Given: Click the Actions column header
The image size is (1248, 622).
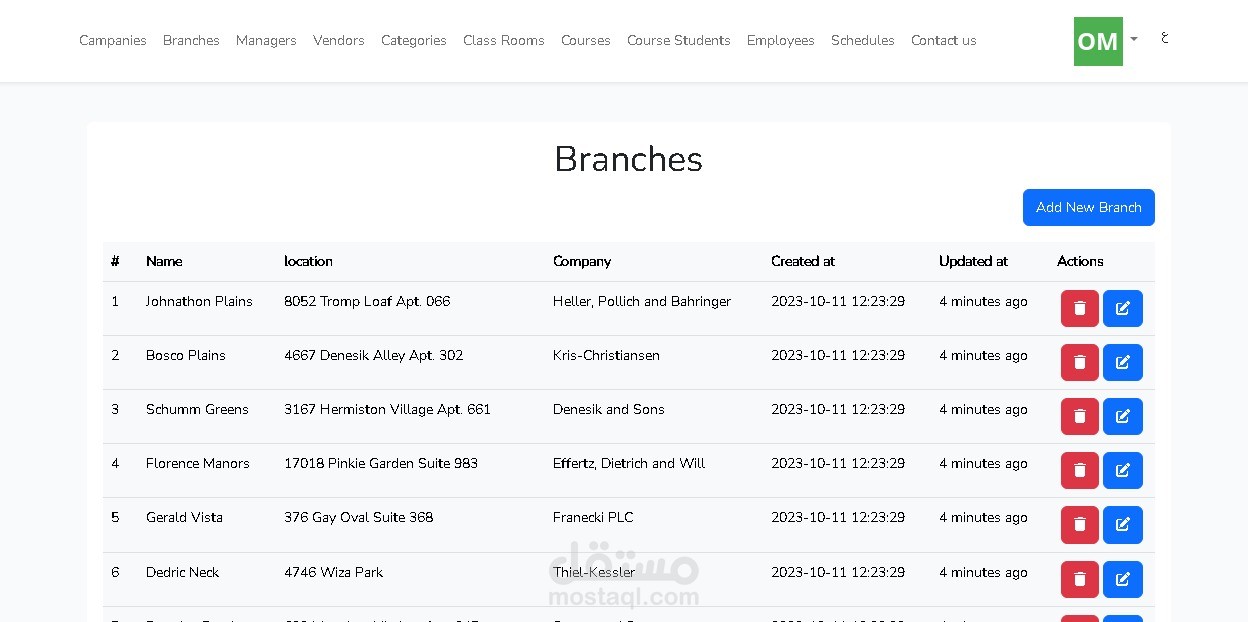Looking at the screenshot, I should [x=1080, y=261].
